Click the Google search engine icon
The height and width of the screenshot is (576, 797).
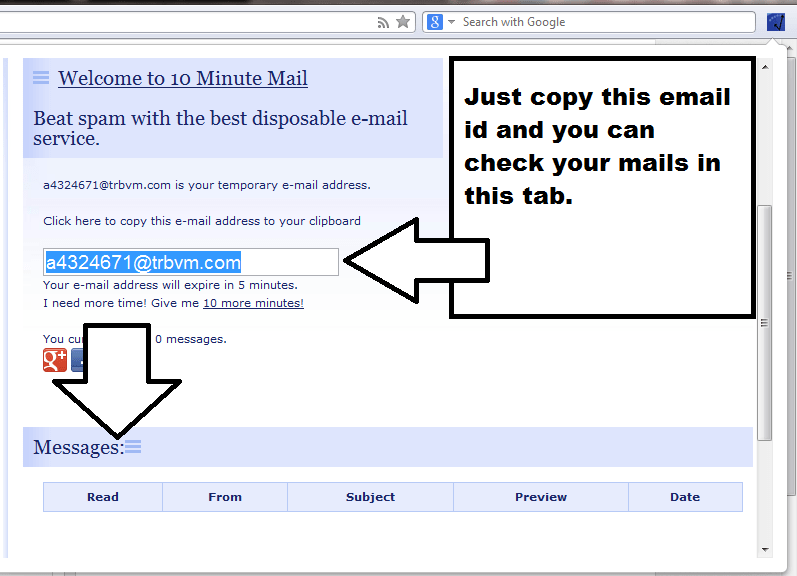click(435, 22)
